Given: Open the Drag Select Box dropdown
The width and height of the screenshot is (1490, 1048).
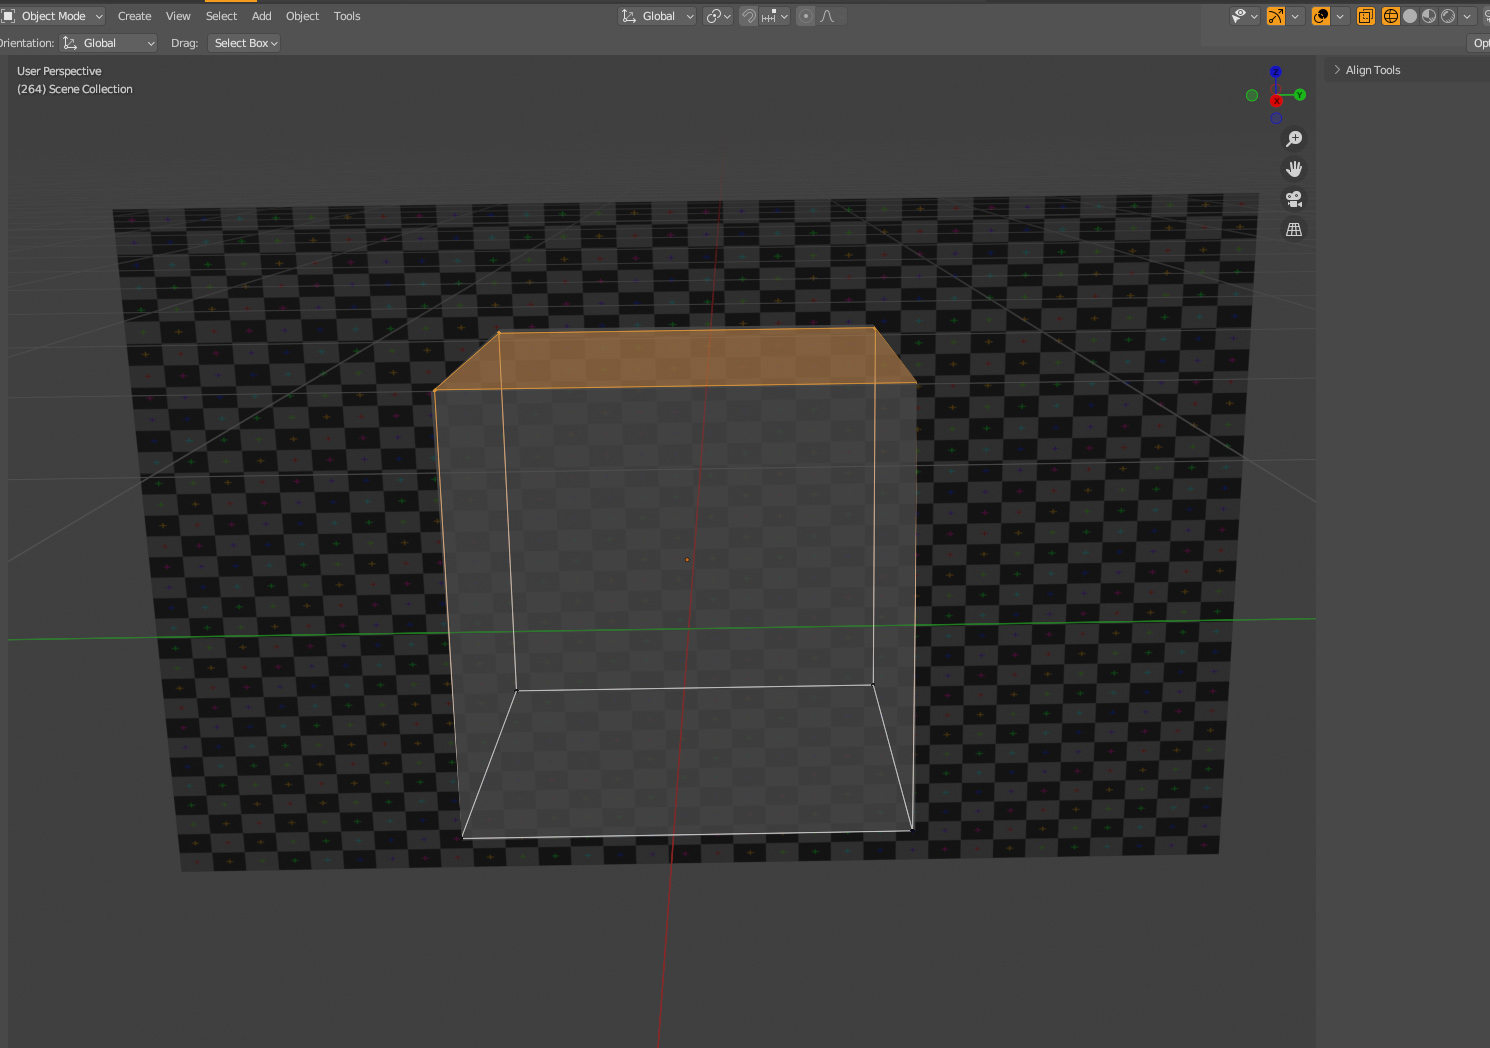Looking at the screenshot, I should 244,43.
